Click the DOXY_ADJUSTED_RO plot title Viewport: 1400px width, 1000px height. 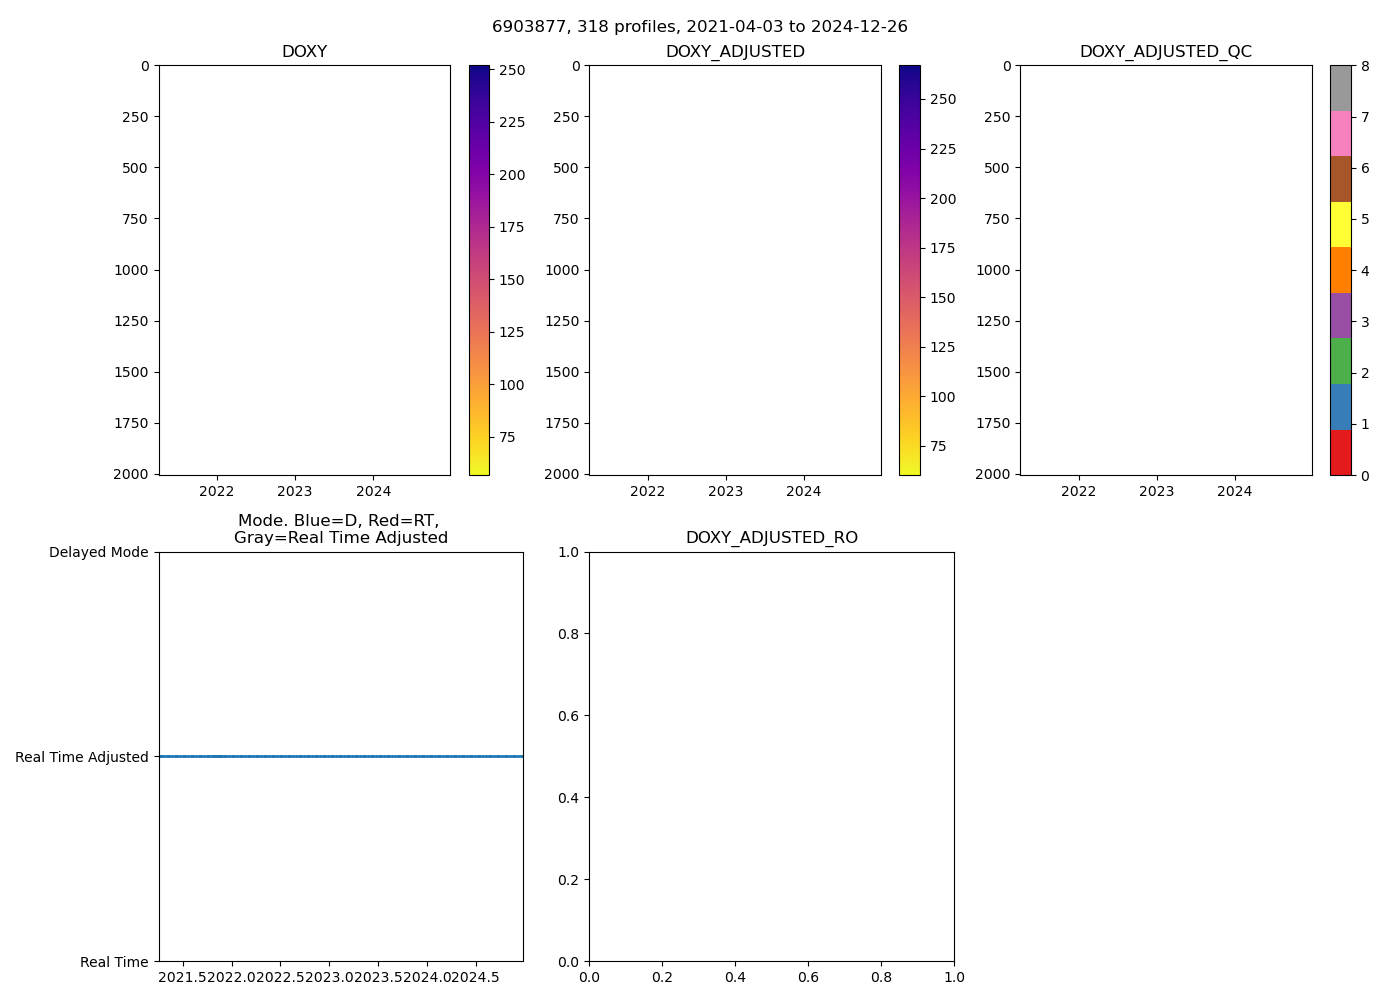click(x=771, y=538)
